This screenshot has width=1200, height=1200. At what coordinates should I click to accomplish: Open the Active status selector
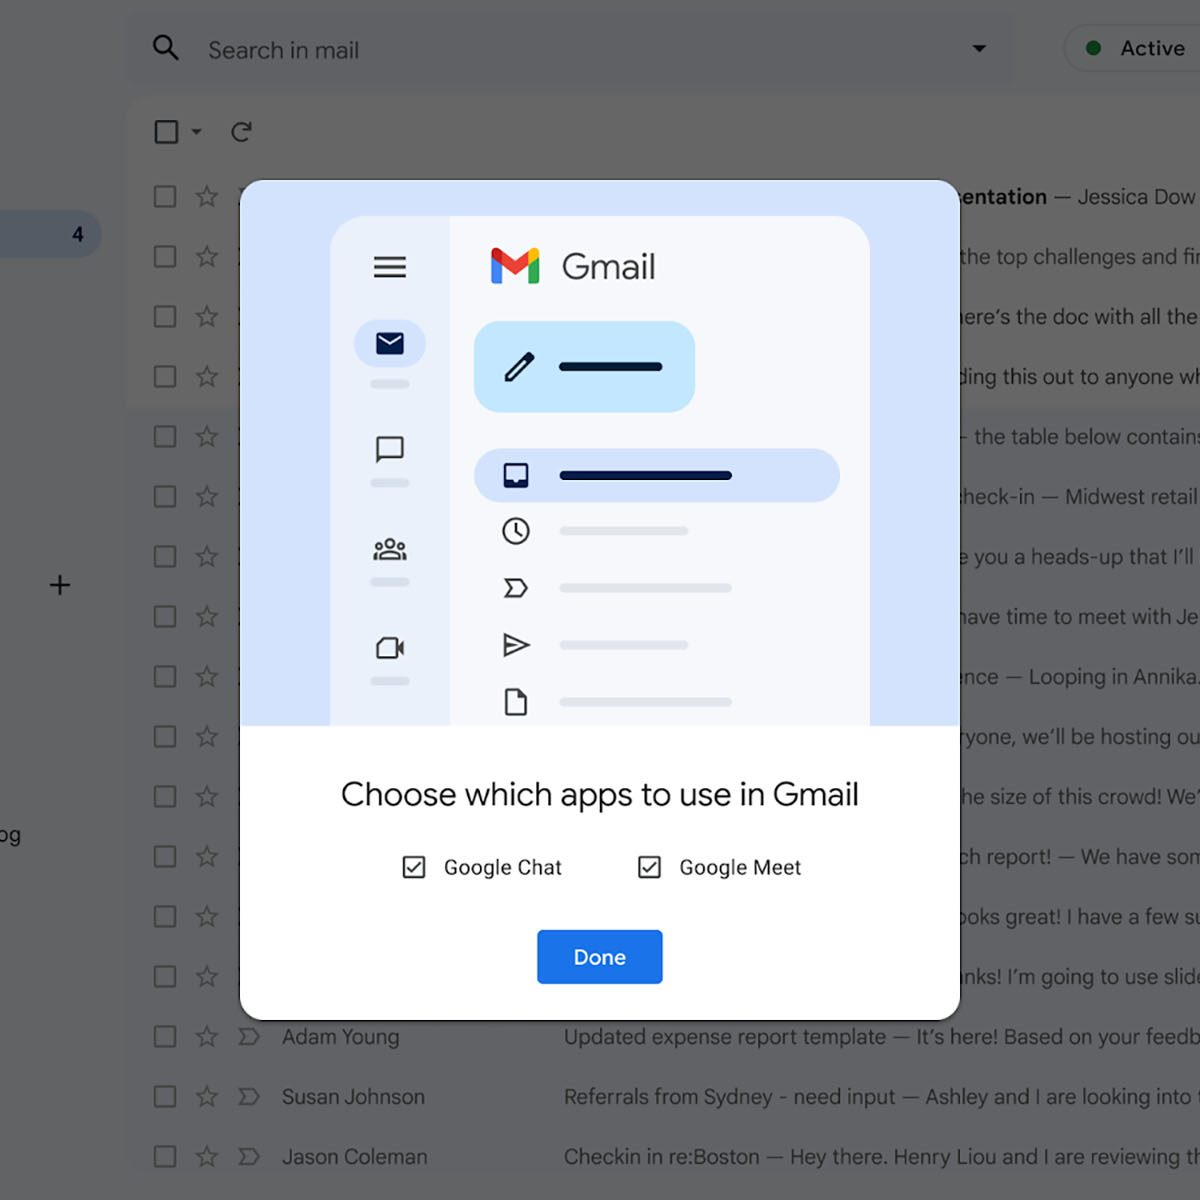(x=1132, y=48)
